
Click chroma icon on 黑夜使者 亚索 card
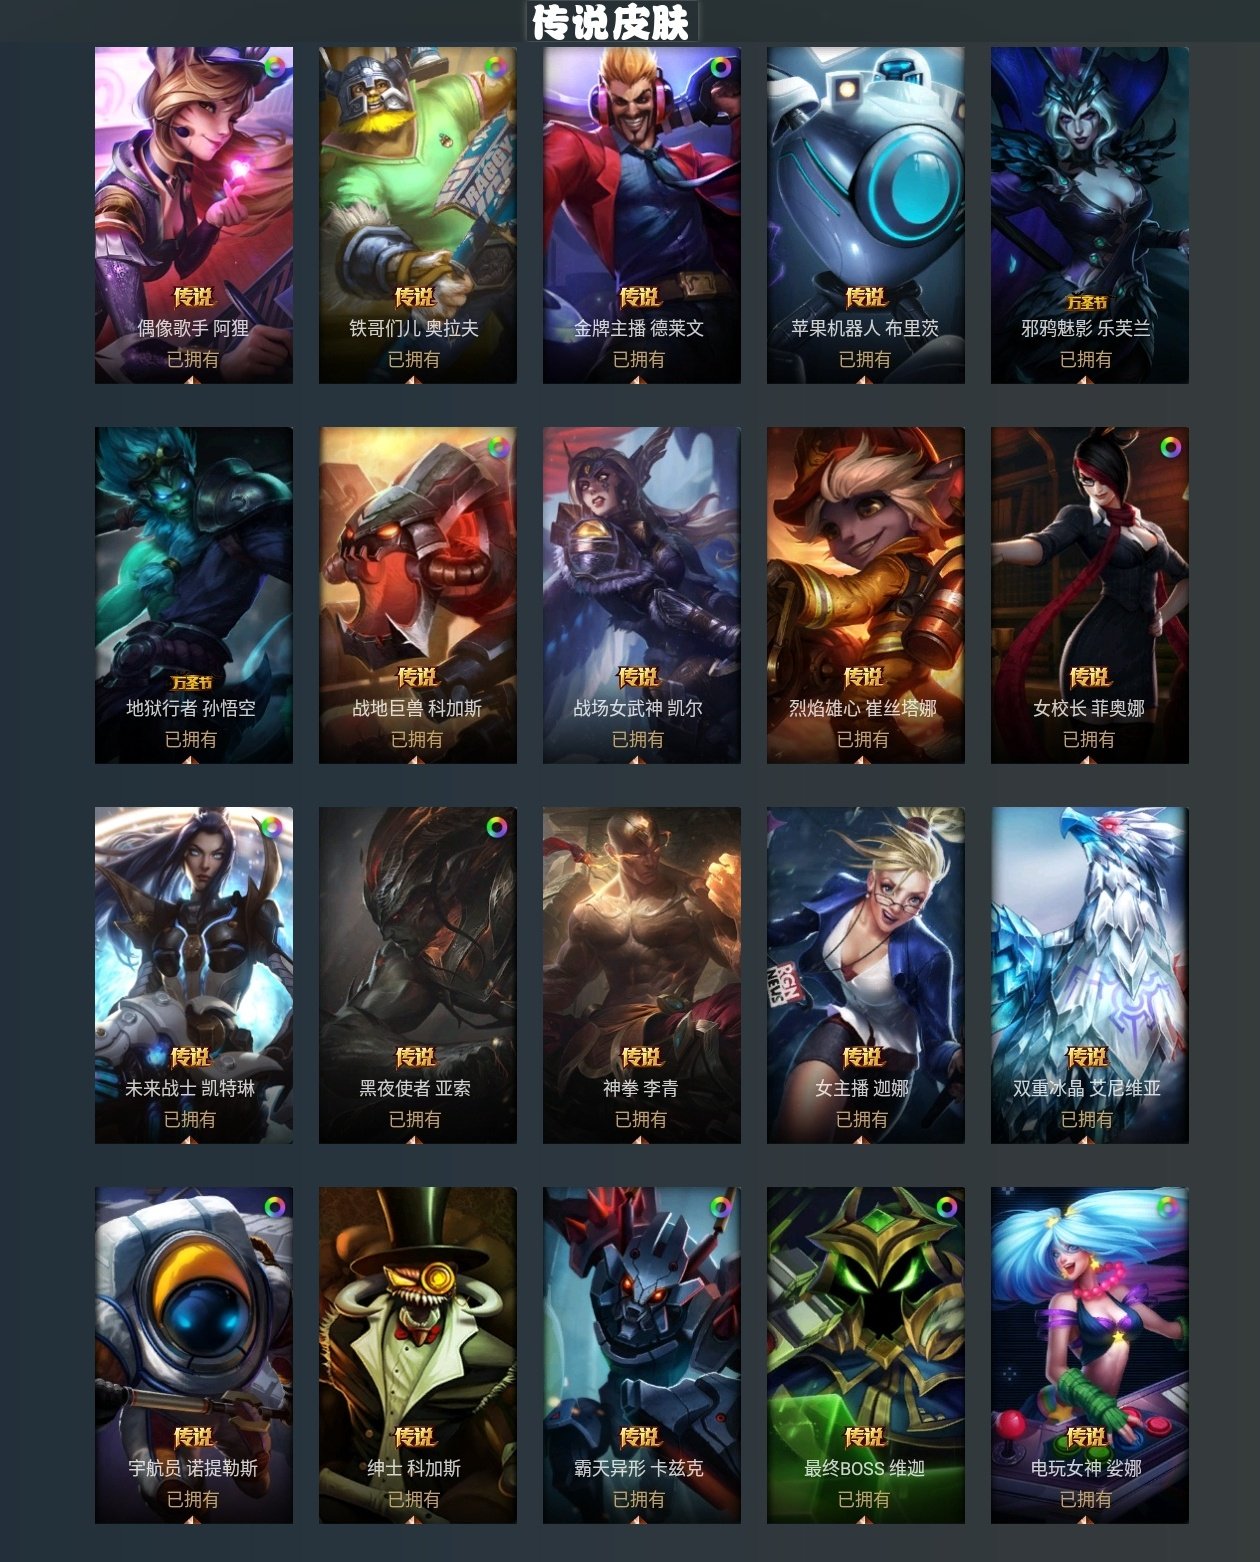[x=497, y=827]
